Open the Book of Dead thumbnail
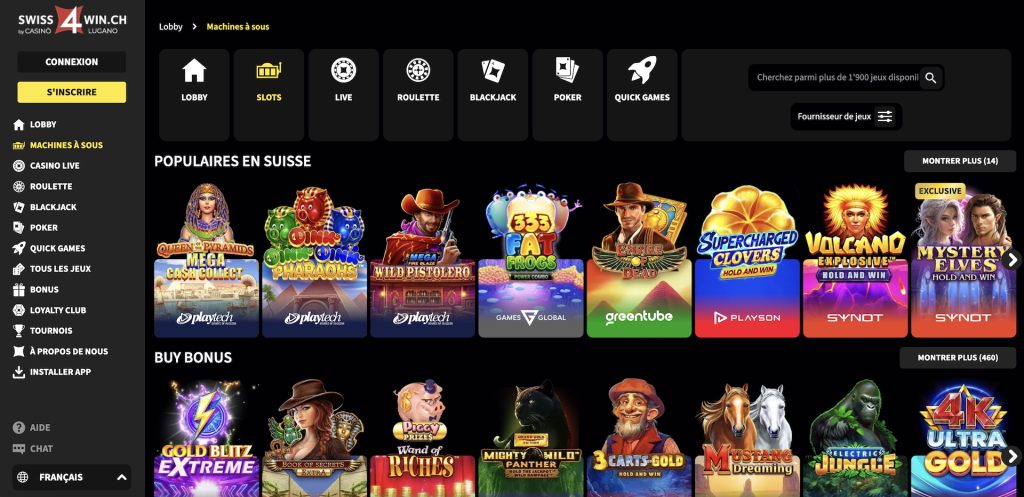The image size is (1024, 497). coord(639,260)
